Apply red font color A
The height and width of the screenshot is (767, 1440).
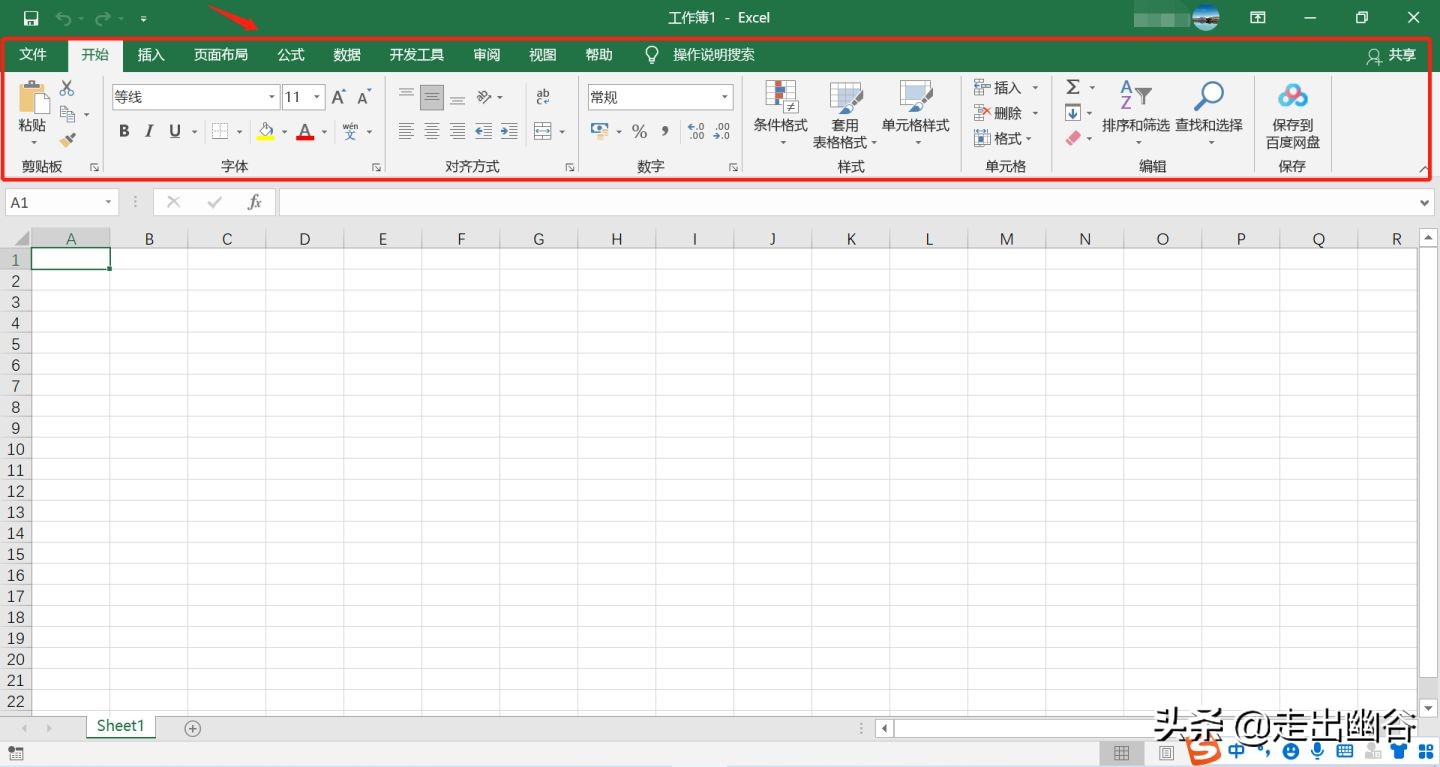306,131
